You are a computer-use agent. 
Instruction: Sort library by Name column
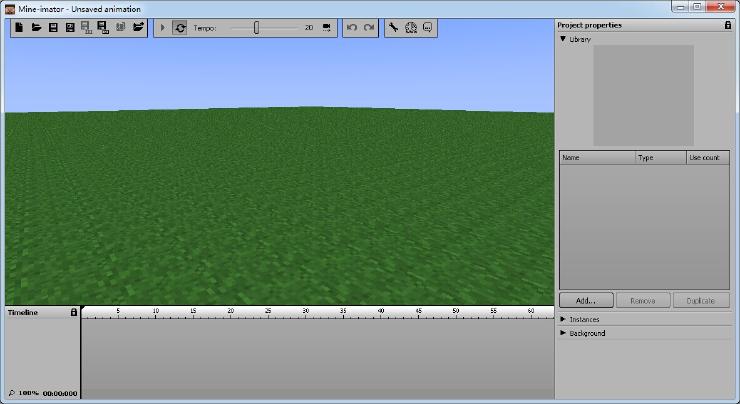[597, 158]
